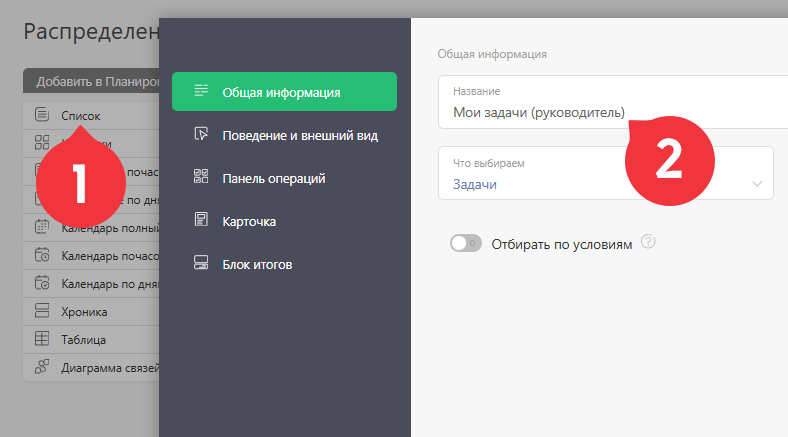
Task: Switch to the Панель операций section
Action: point(284,178)
